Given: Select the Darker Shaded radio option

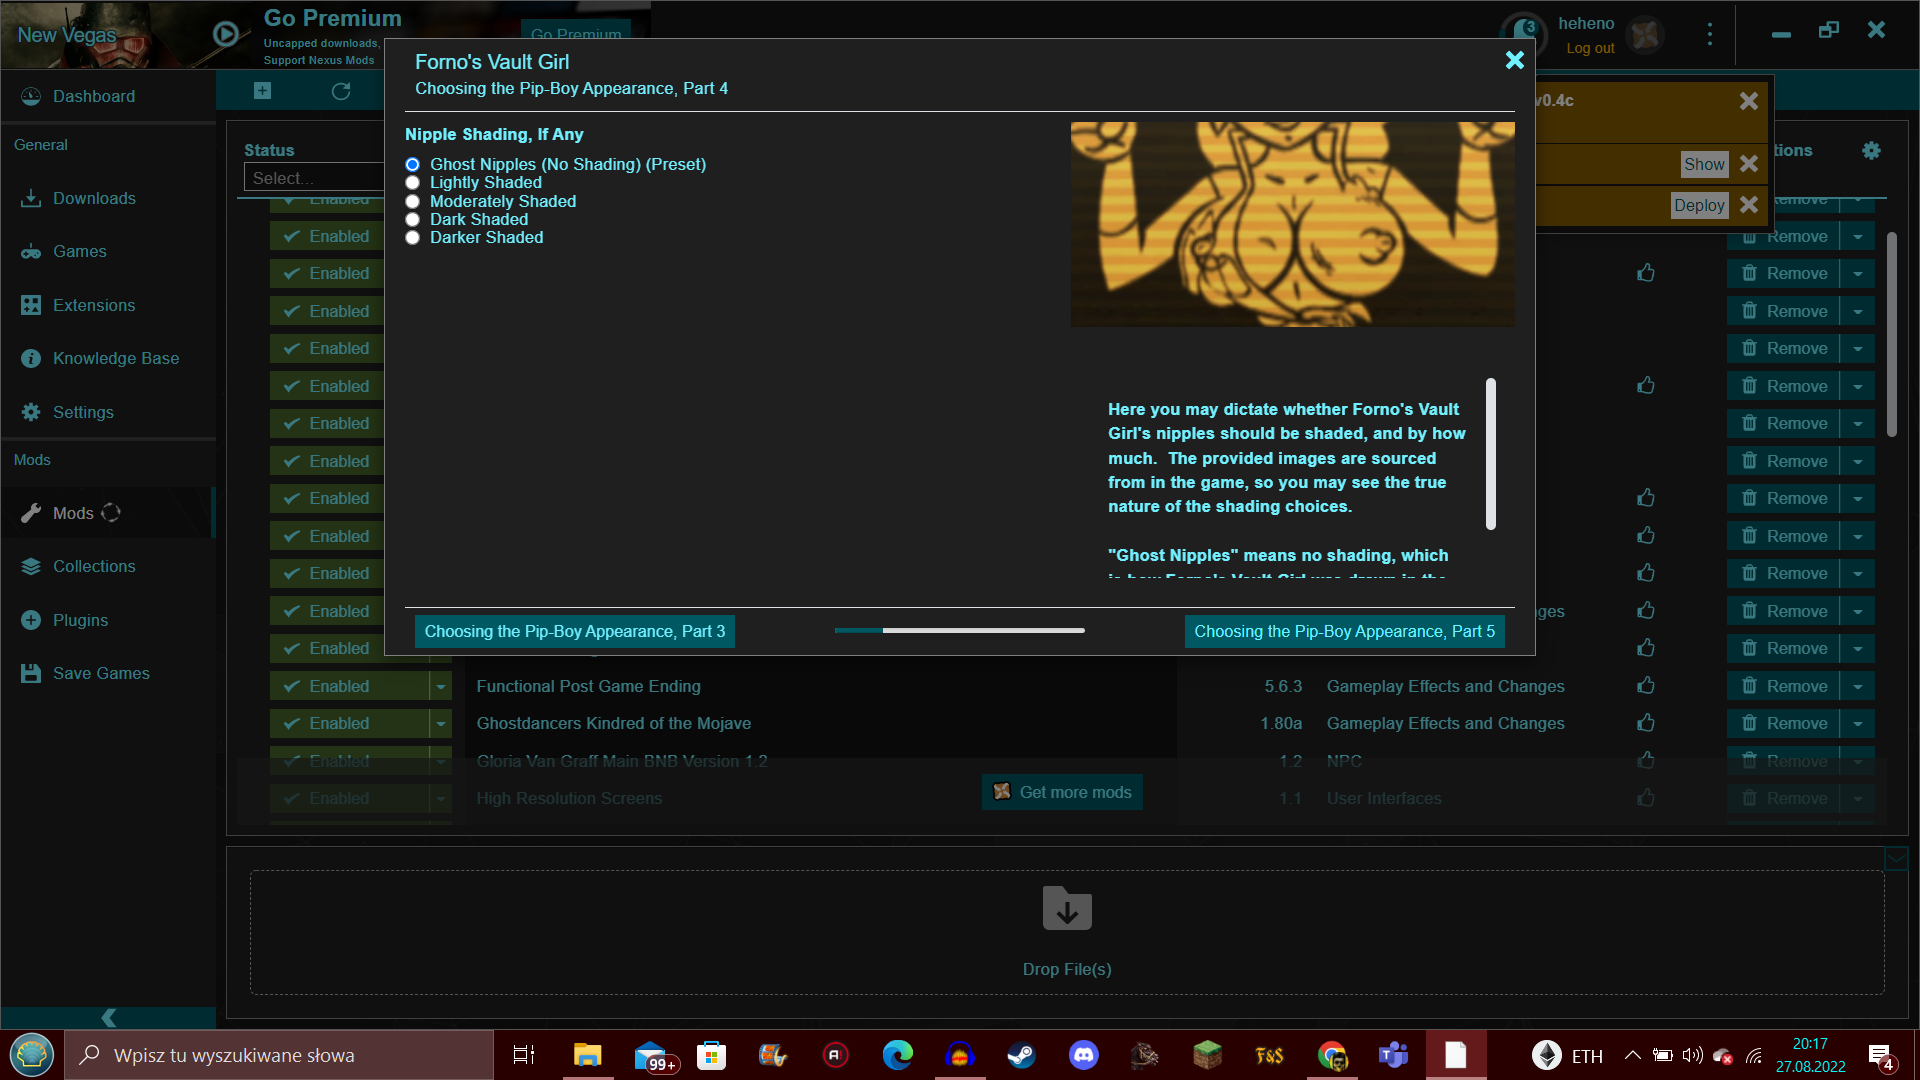Looking at the screenshot, I should click(x=412, y=238).
